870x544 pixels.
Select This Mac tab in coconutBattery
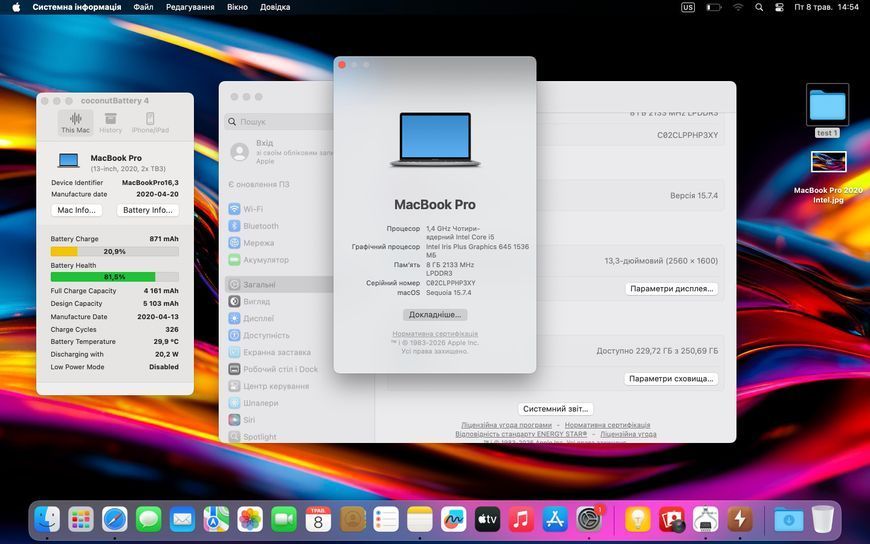click(75, 123)
